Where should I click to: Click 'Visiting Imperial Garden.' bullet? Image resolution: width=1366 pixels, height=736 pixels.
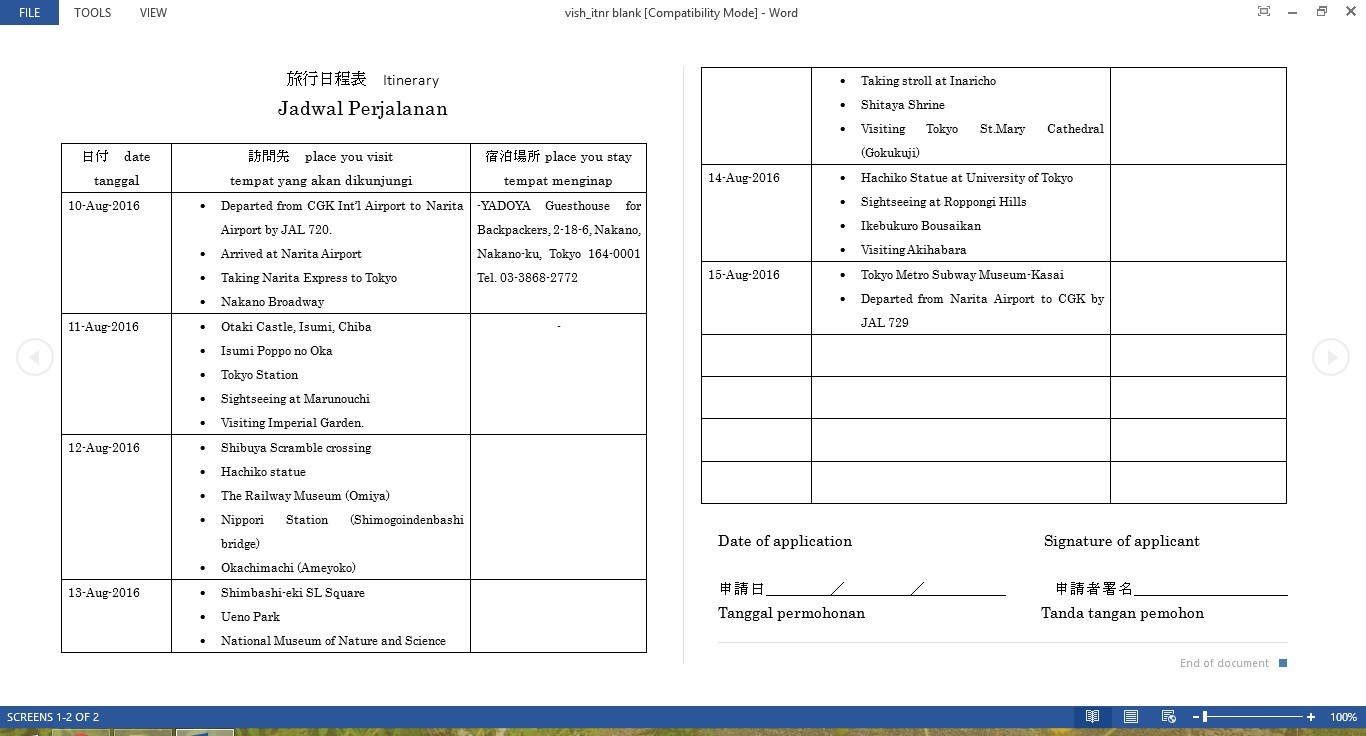[x=292, y=423]
